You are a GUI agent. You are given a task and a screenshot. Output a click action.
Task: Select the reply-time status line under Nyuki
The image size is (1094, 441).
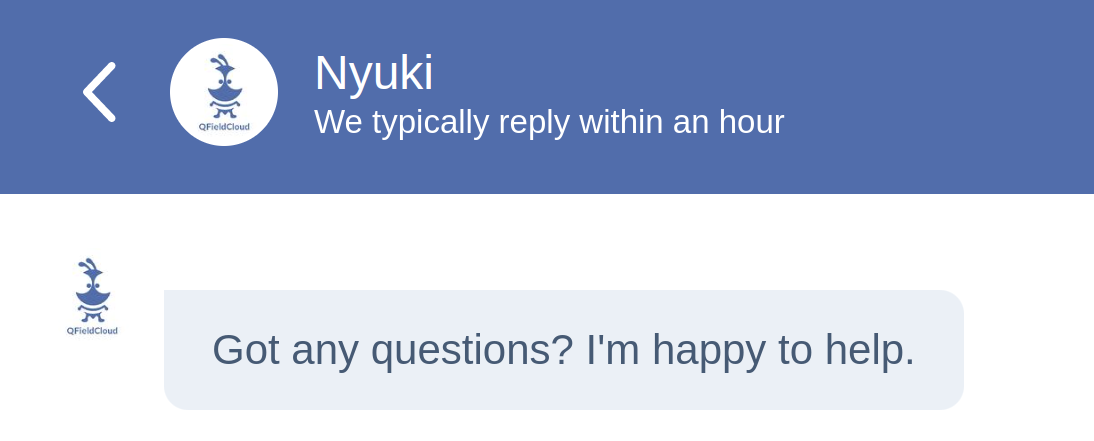tap(549, 122)
